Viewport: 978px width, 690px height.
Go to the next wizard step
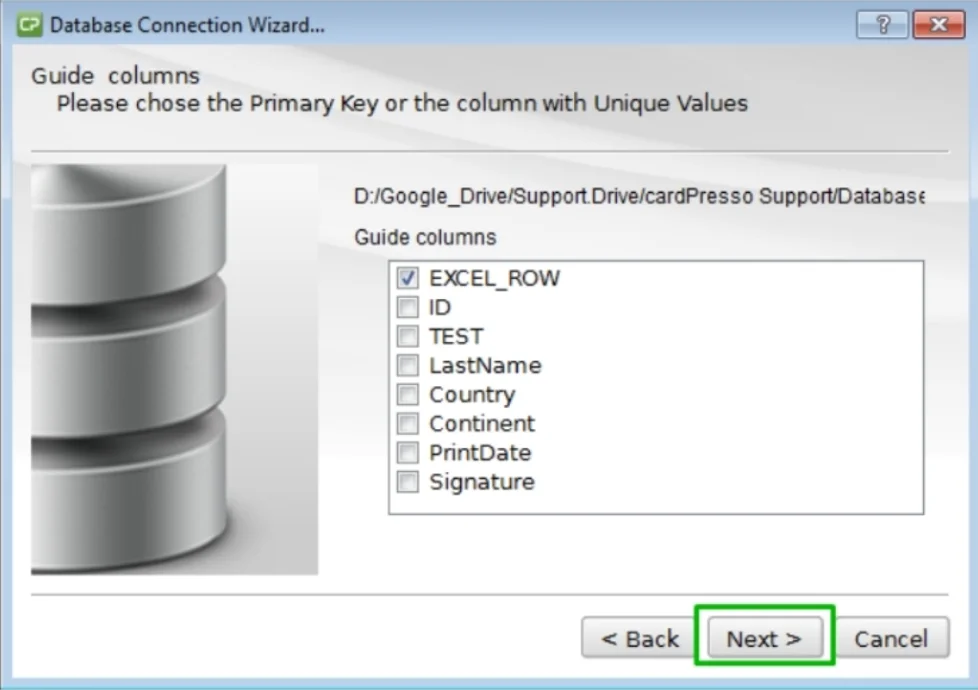pos(765,638)
